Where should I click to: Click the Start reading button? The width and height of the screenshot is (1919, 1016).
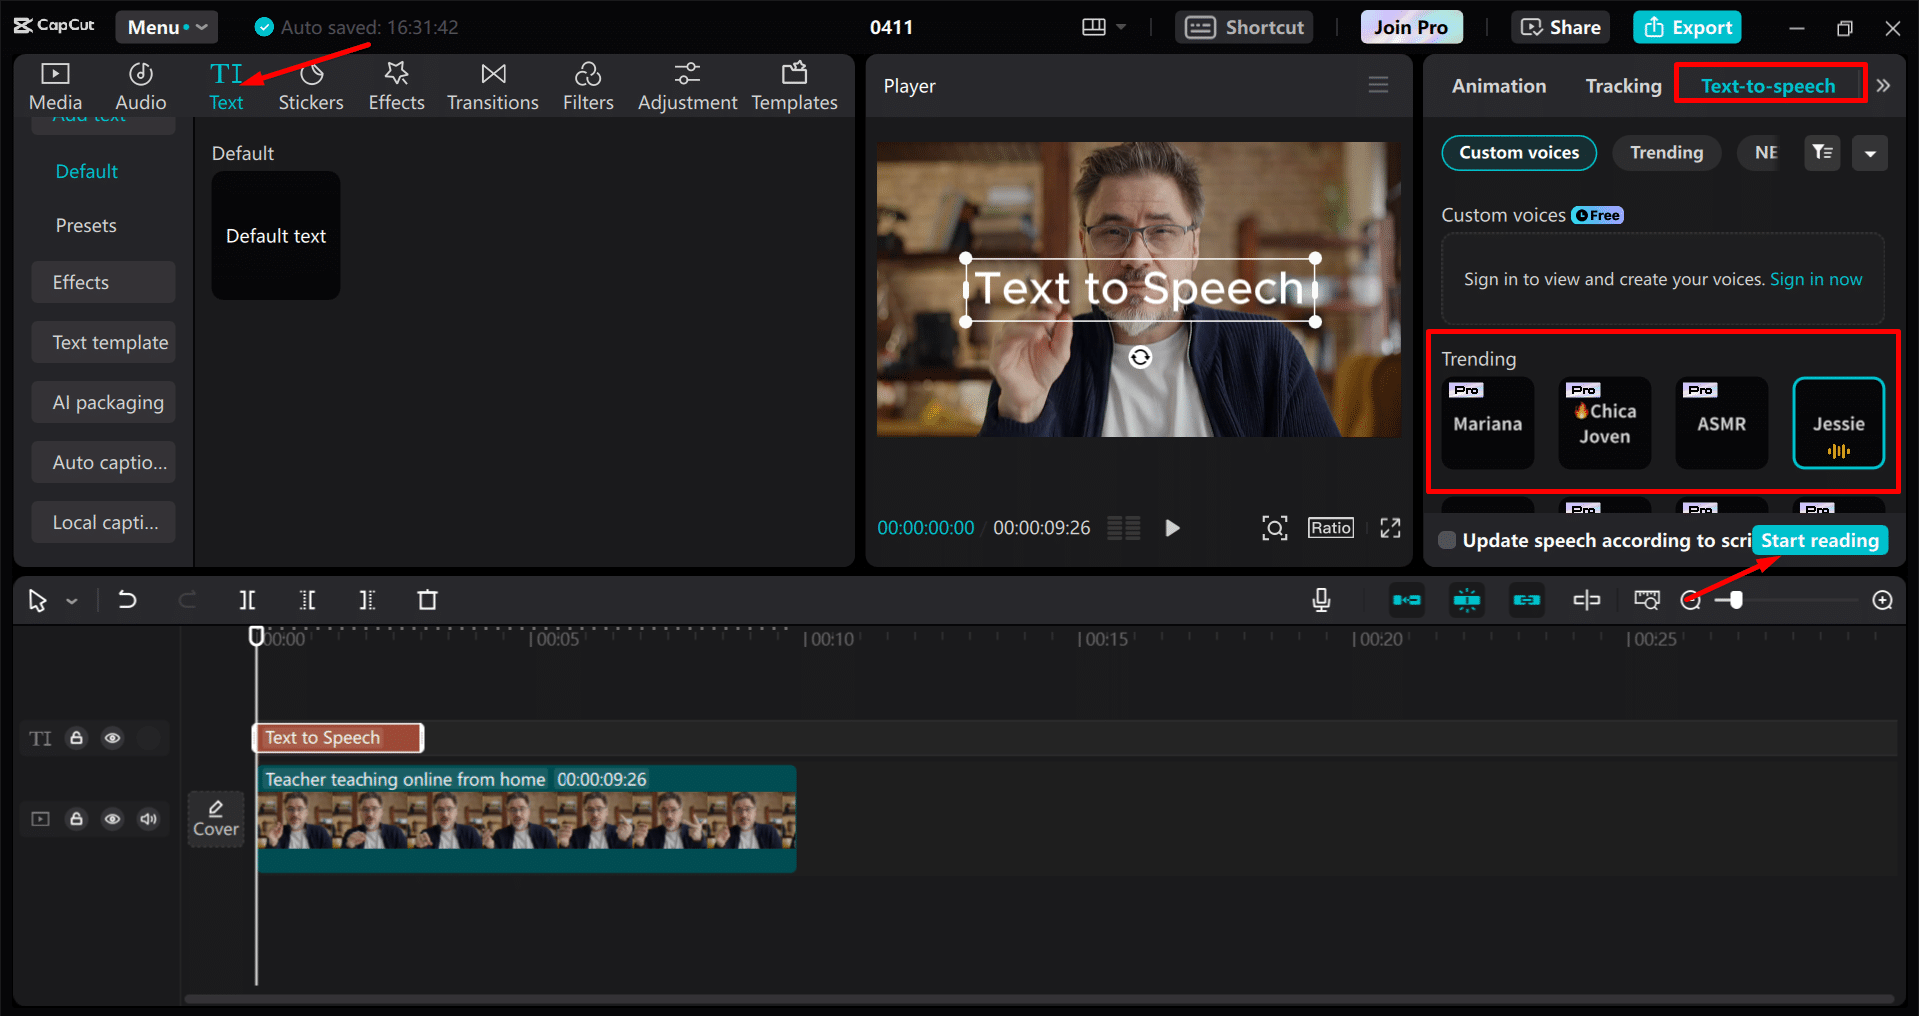pyautogui.click(x=1819, y=541)
